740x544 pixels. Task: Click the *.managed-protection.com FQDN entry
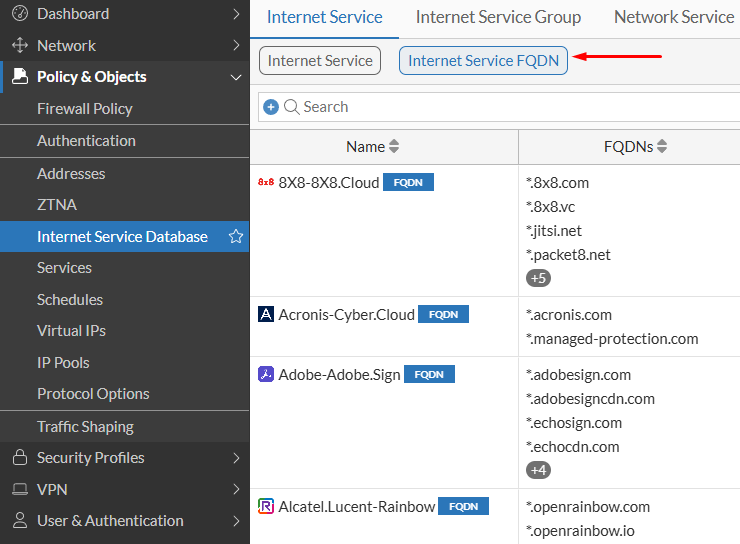[x=612, y=339]
